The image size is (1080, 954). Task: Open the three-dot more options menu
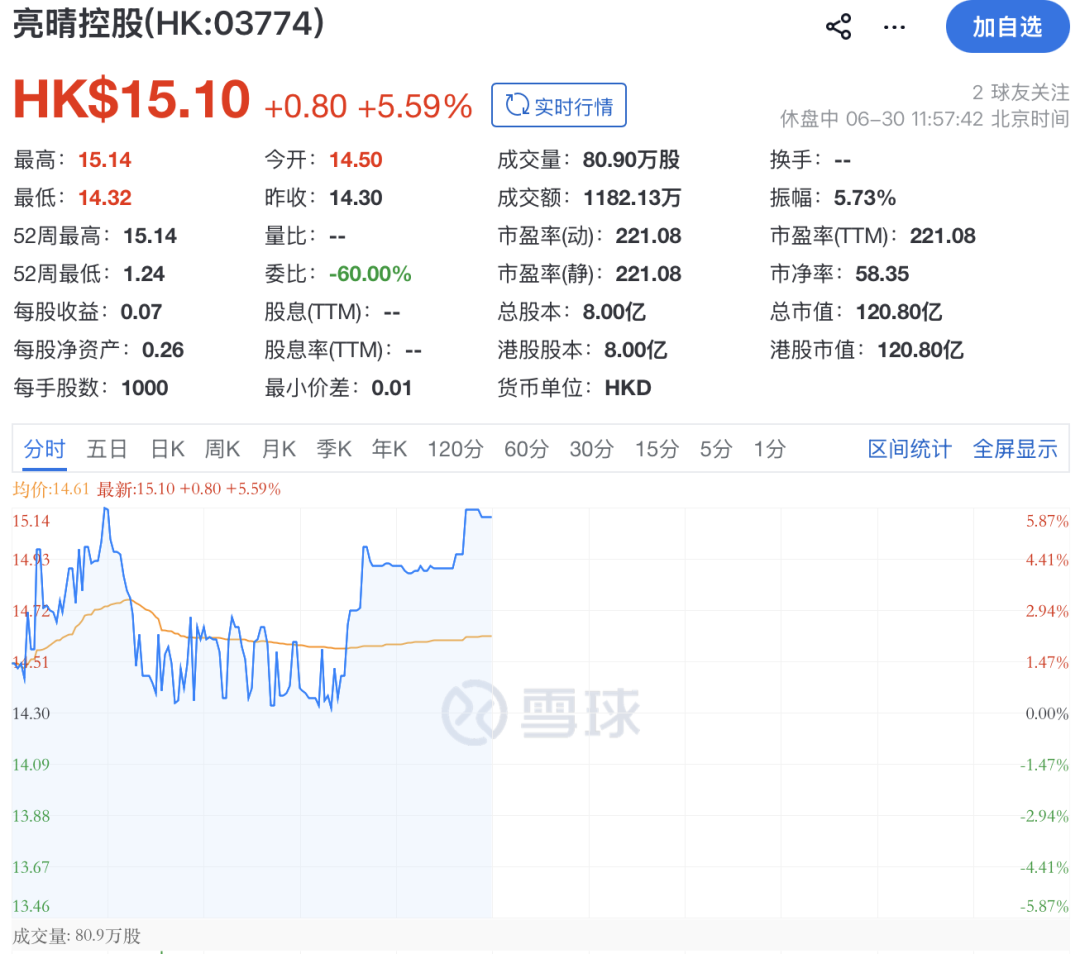[x=894, y=28]
